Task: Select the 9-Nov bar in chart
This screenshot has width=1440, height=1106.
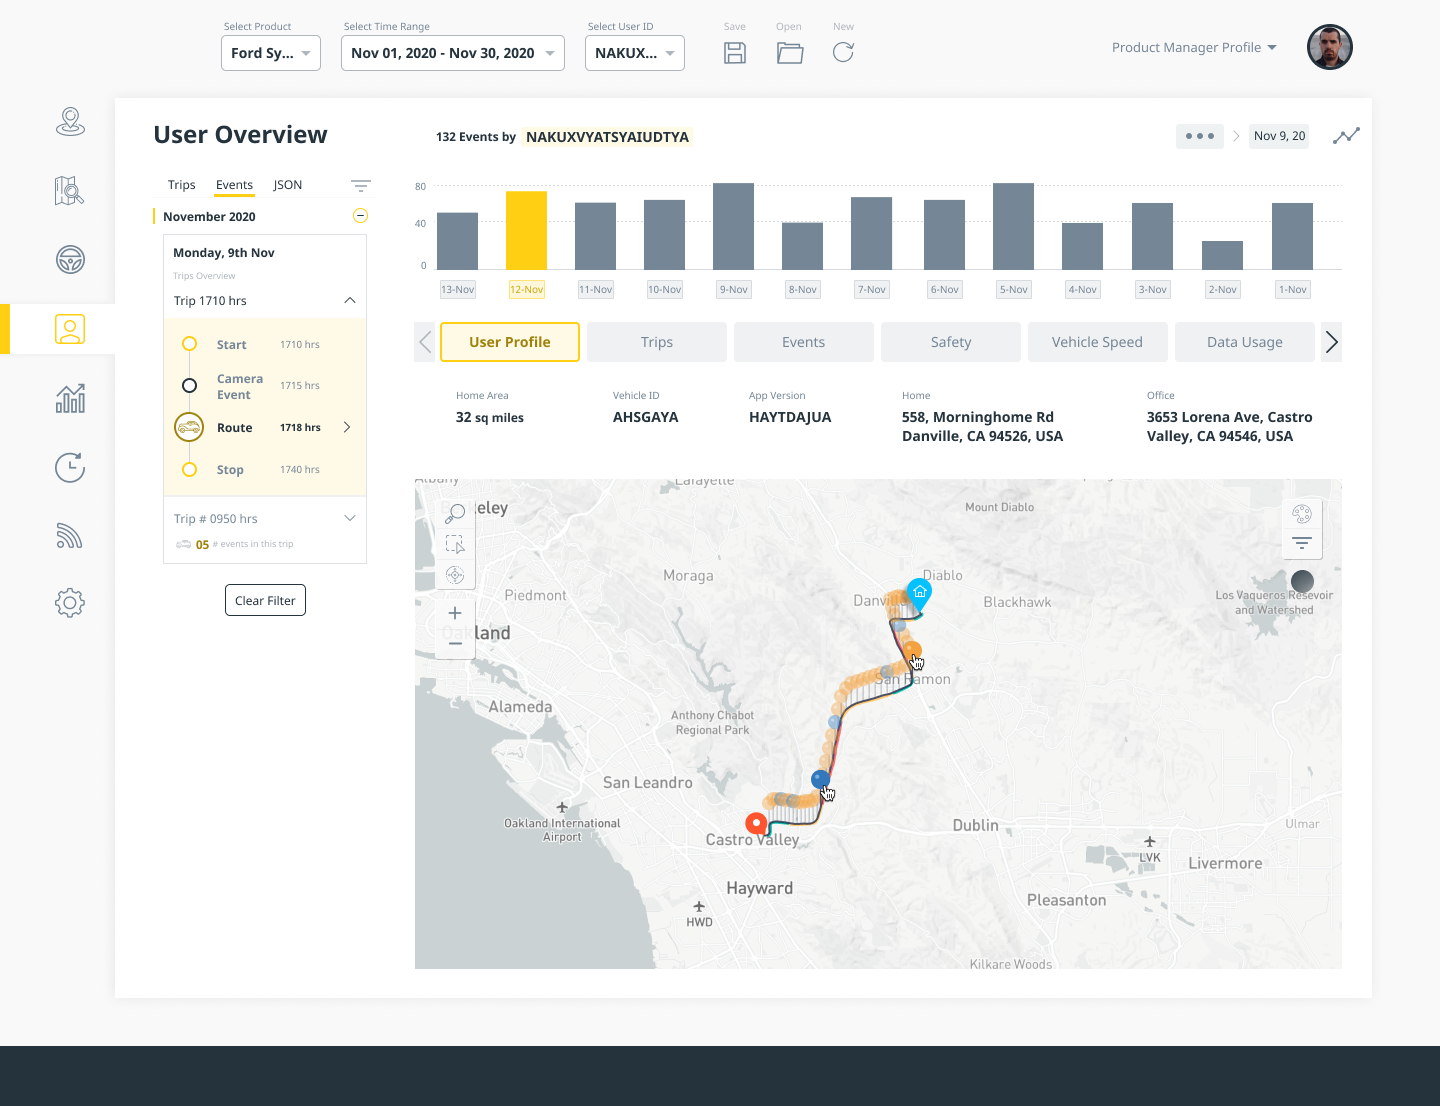Action: coord(733,226)
